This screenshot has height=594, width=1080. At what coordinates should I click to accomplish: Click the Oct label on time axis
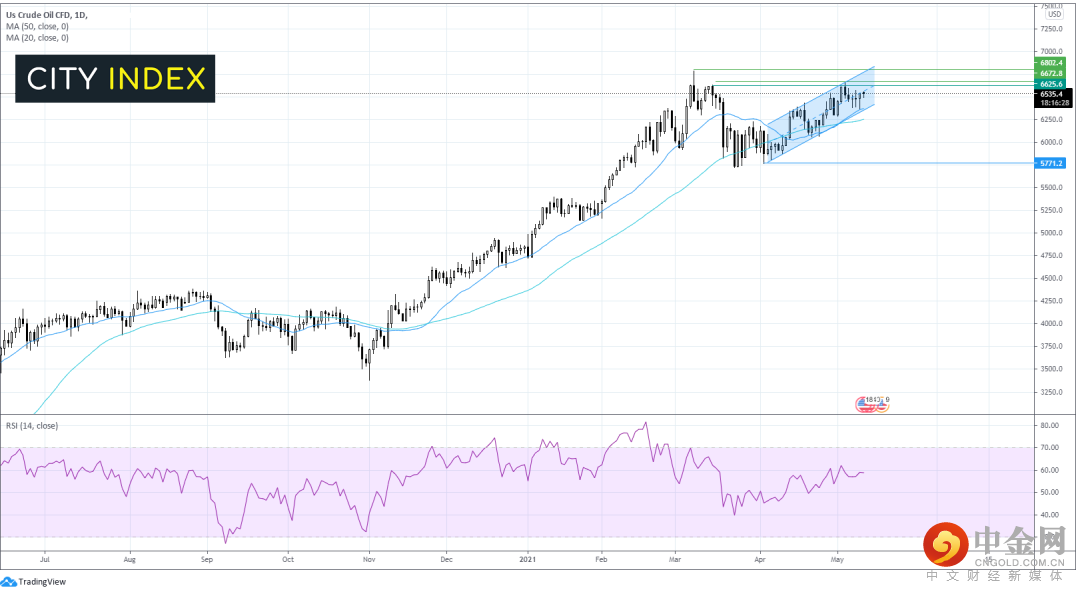288,560
